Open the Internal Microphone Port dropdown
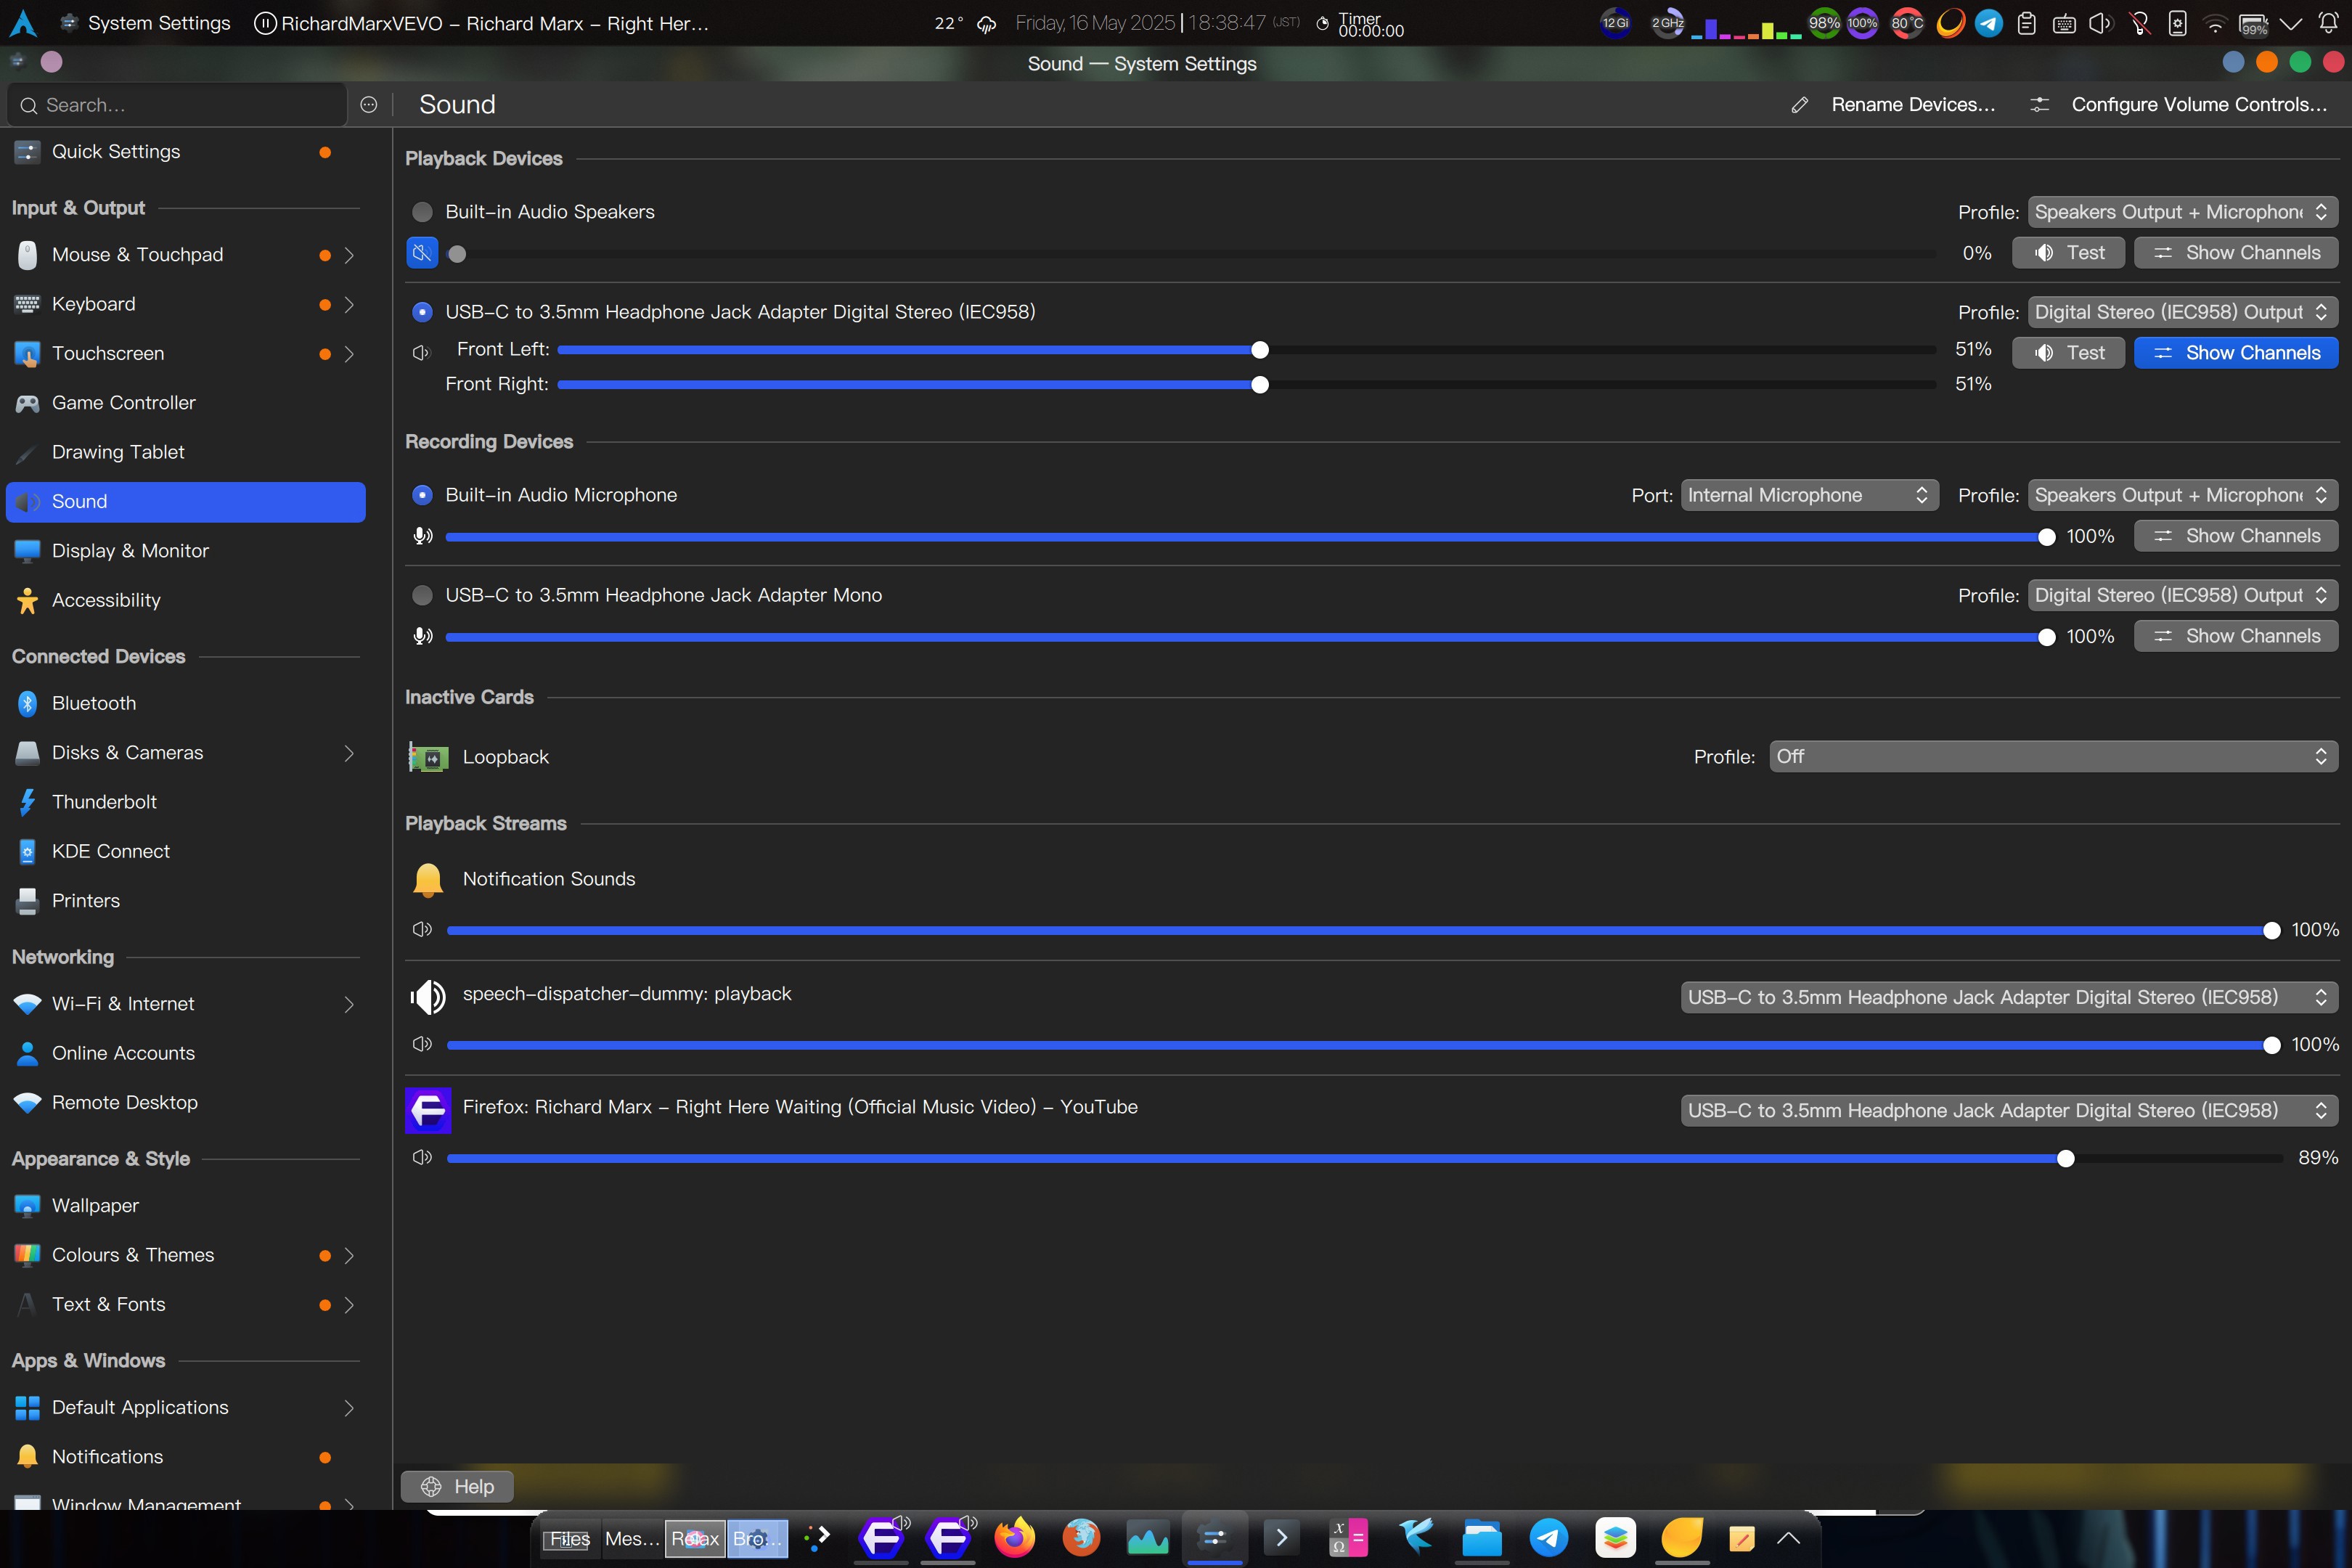 point(1809,495)
